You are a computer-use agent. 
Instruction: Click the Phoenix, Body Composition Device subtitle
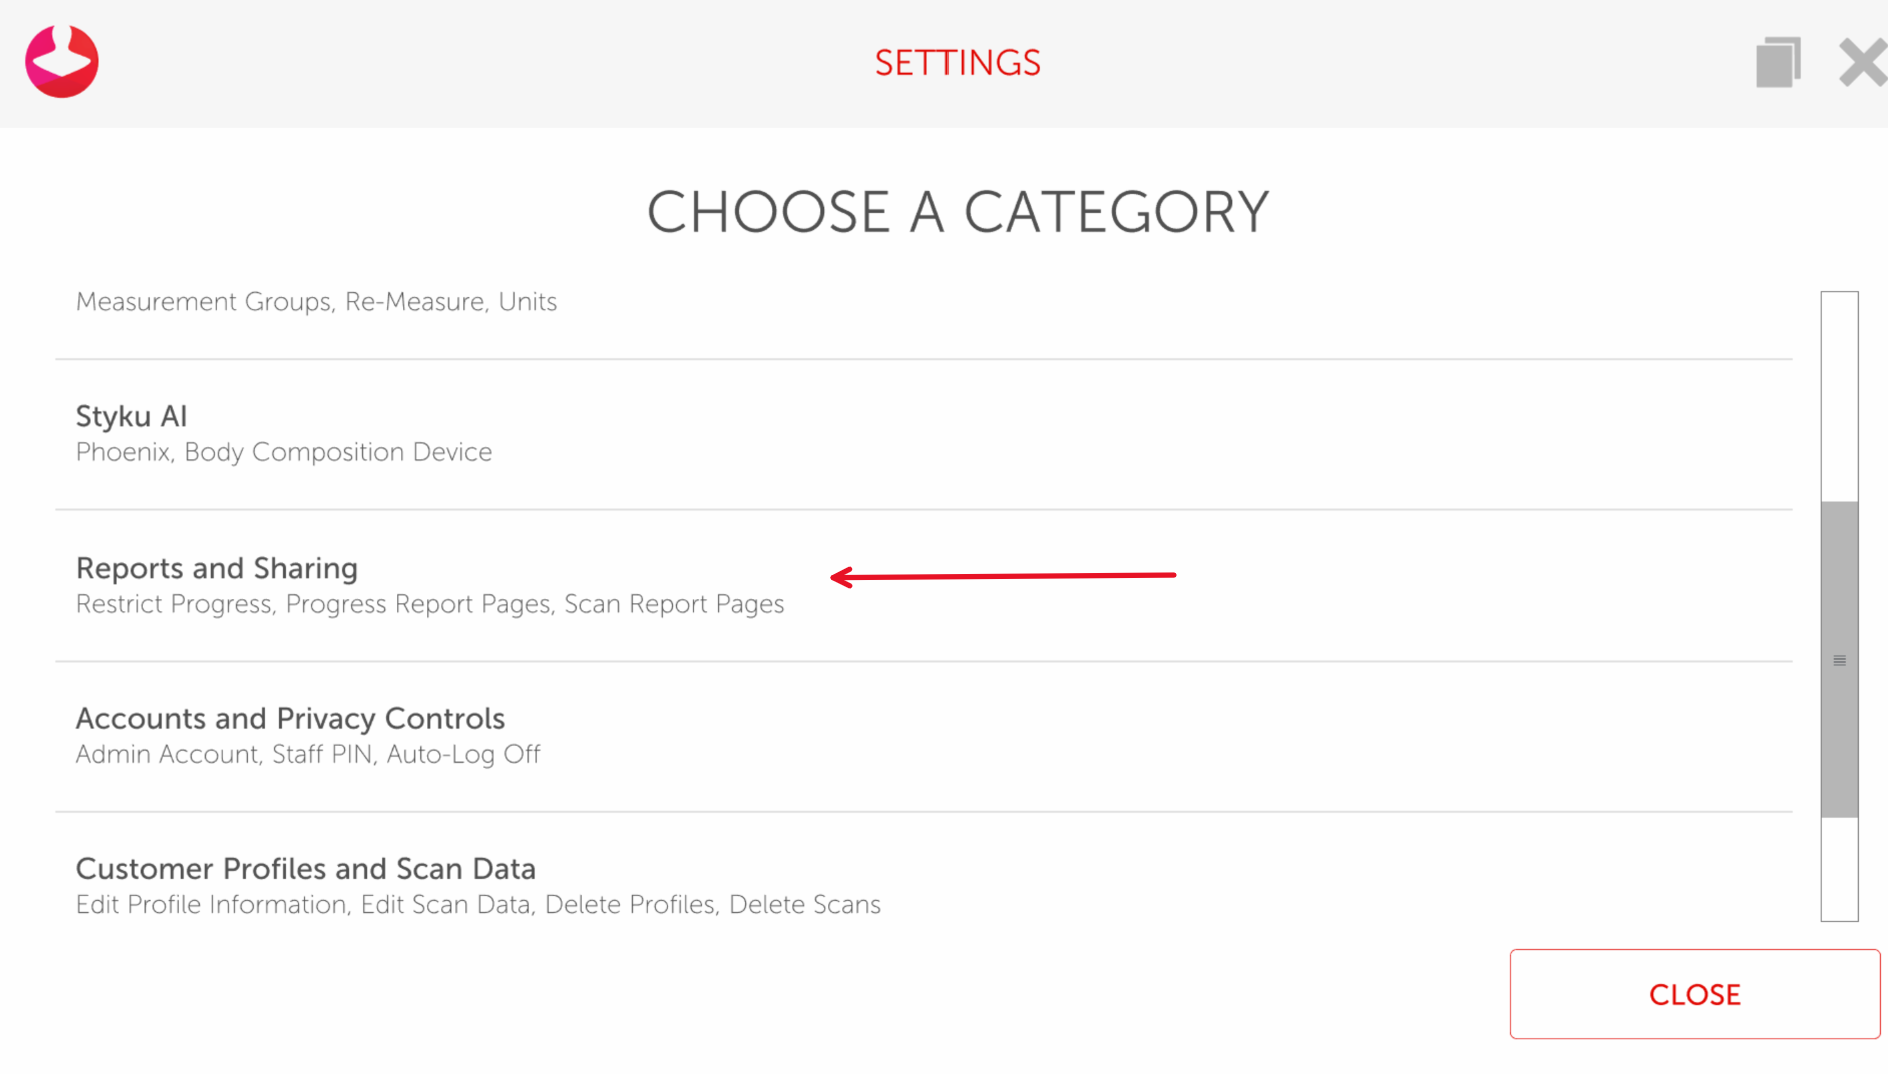(x=284, y=452)
